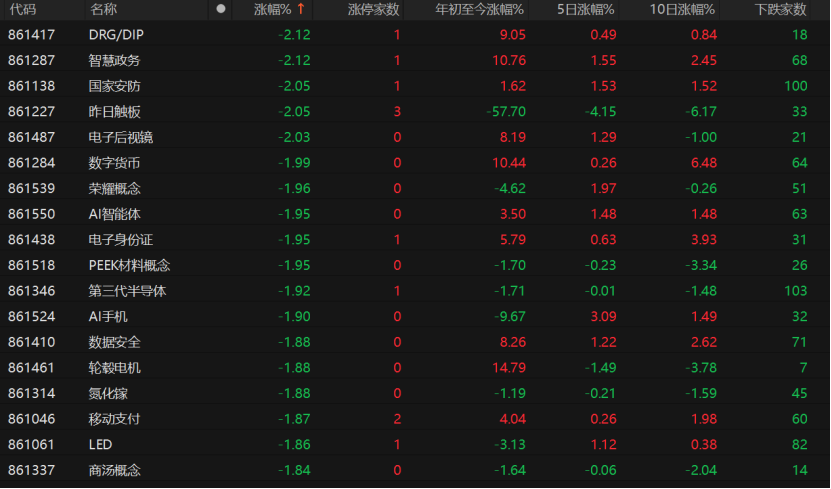831x489 pixels.
Task: Open the AI手机 sector
Action: [x=108, y=316]
